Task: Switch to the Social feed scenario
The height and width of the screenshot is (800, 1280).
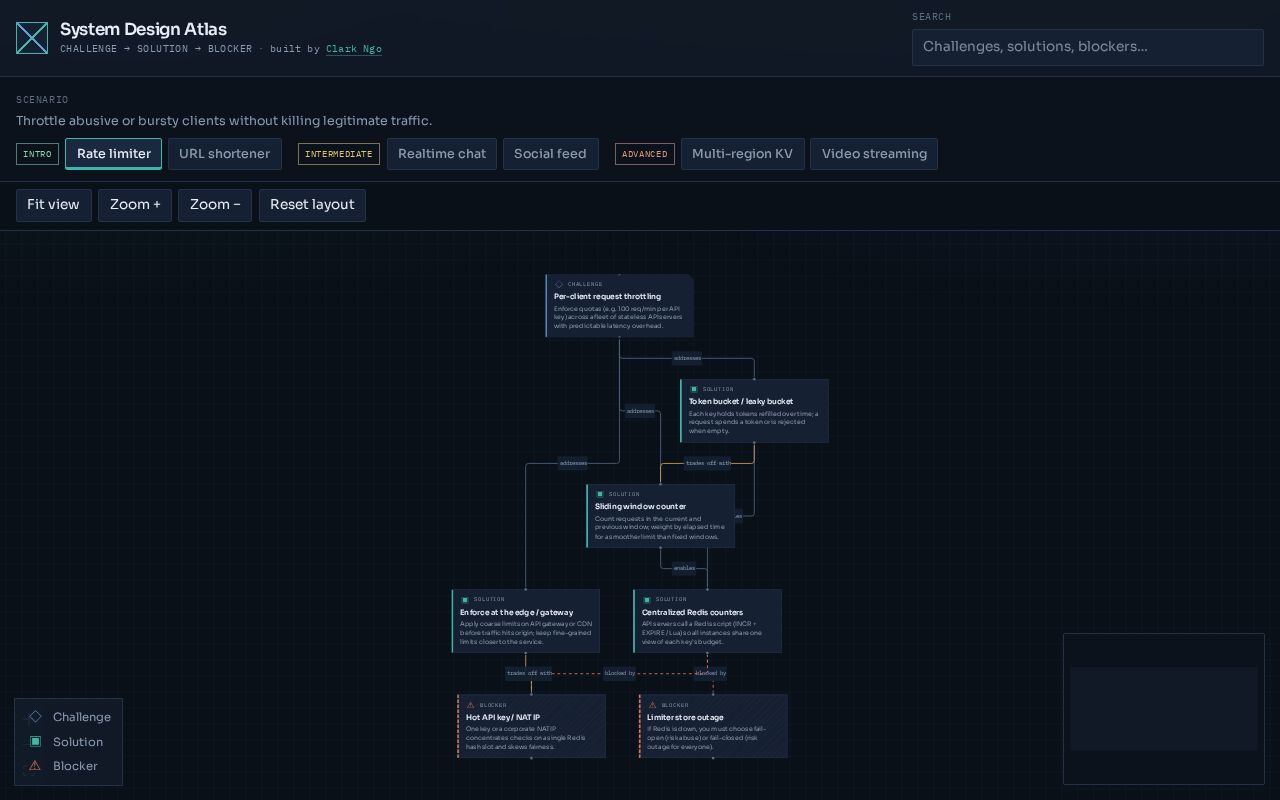Action: click(550, 154)
